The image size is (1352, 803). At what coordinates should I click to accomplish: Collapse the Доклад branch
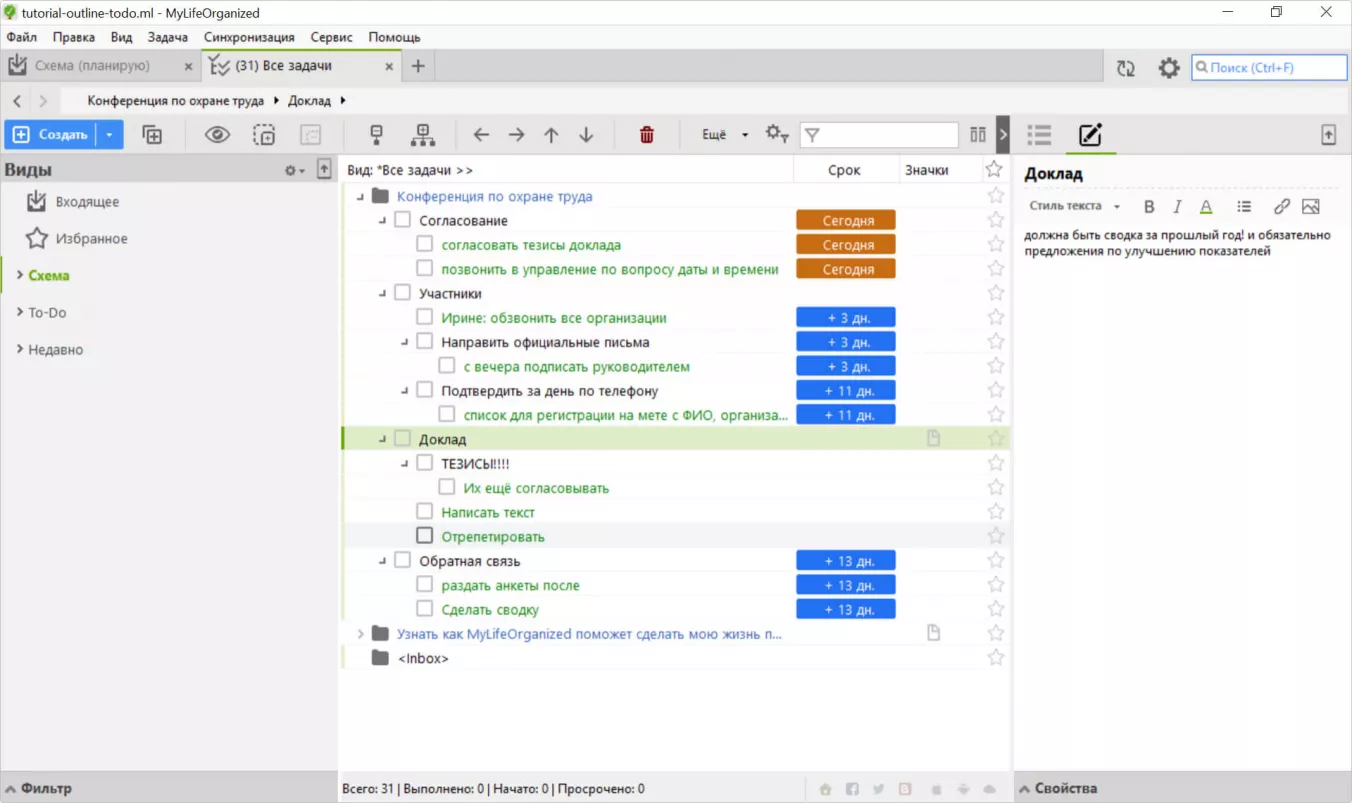pyautogui.click(x=382, y=440)
